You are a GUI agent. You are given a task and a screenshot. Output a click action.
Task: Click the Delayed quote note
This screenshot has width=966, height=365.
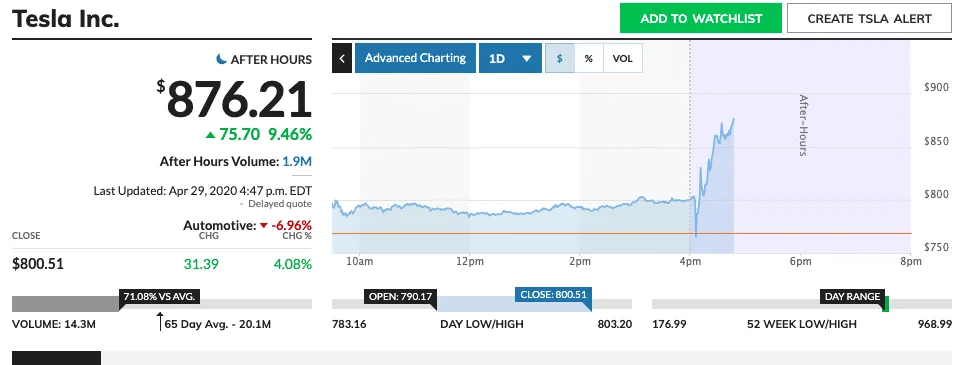pos(280,204)
